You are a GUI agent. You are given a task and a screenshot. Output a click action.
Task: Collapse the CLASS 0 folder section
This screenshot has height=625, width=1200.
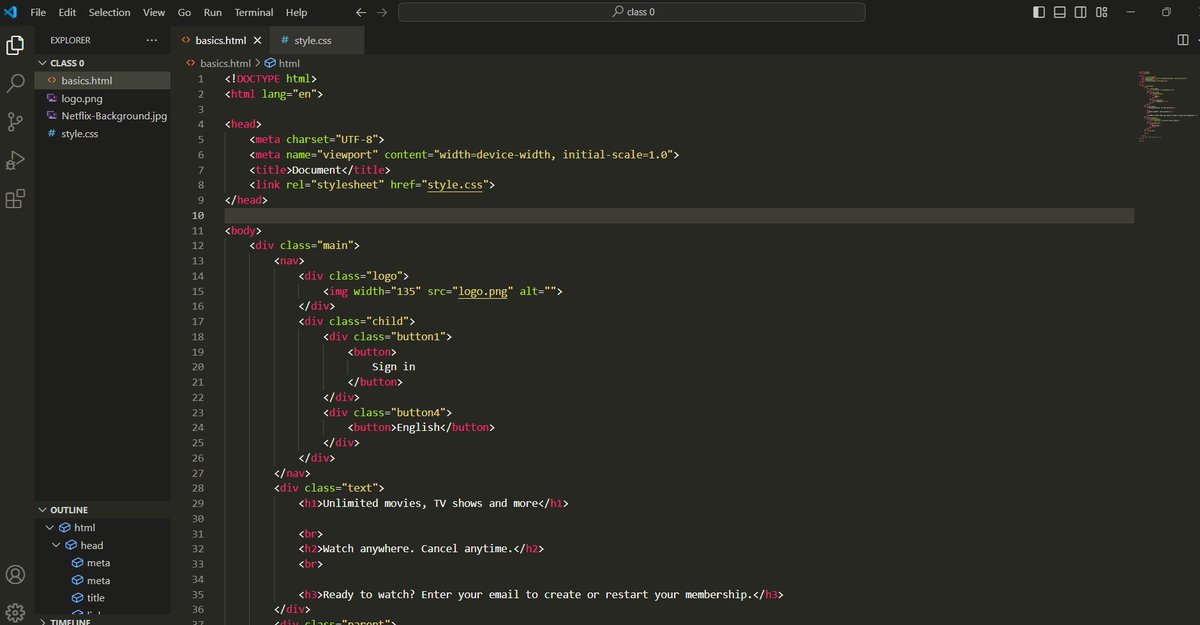pos(100,63)
